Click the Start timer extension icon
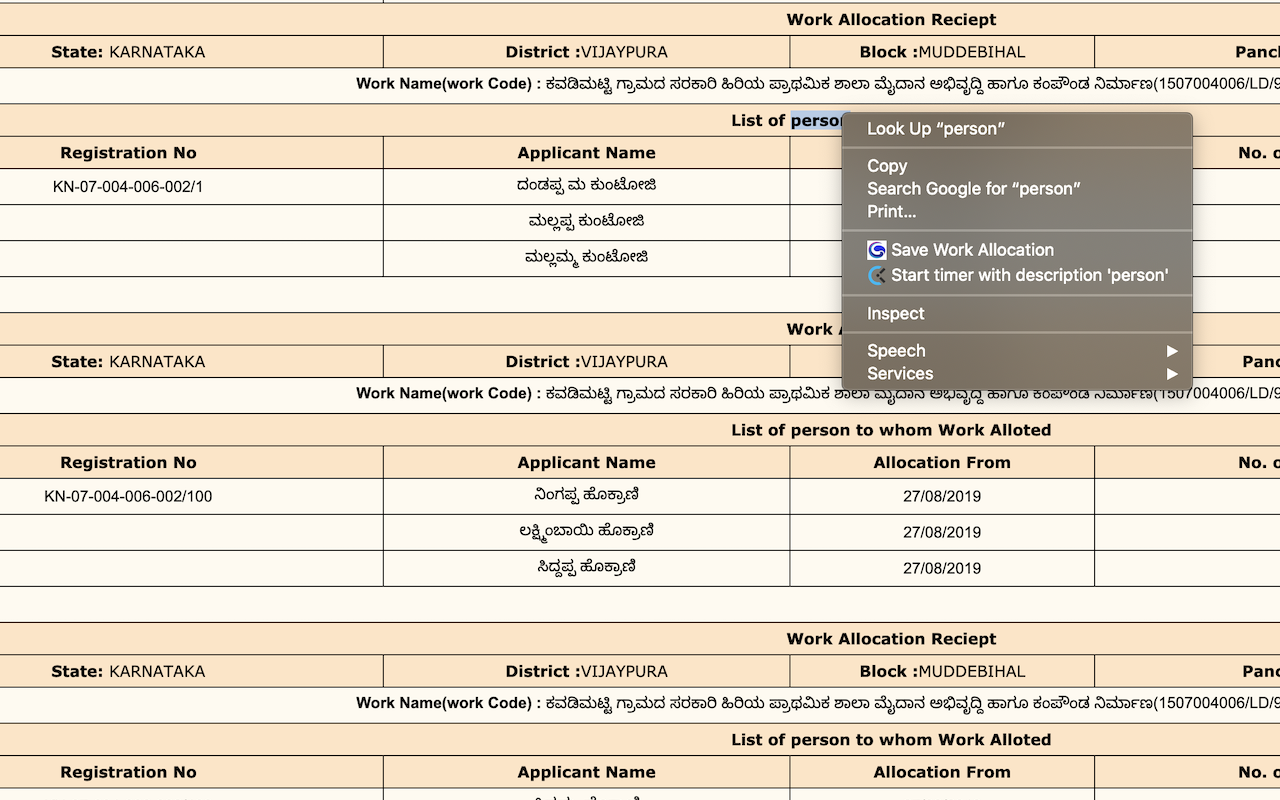The image size is (1280, 800). [x=877, y=275]
